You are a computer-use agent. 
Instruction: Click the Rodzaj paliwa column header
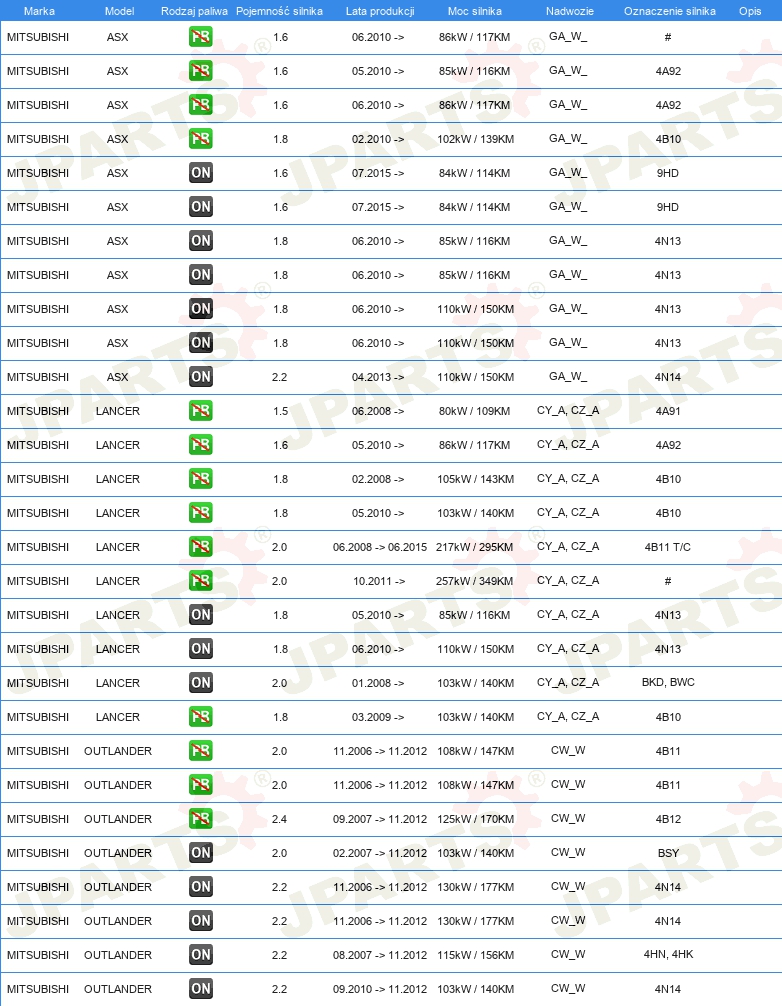point(194,11)
